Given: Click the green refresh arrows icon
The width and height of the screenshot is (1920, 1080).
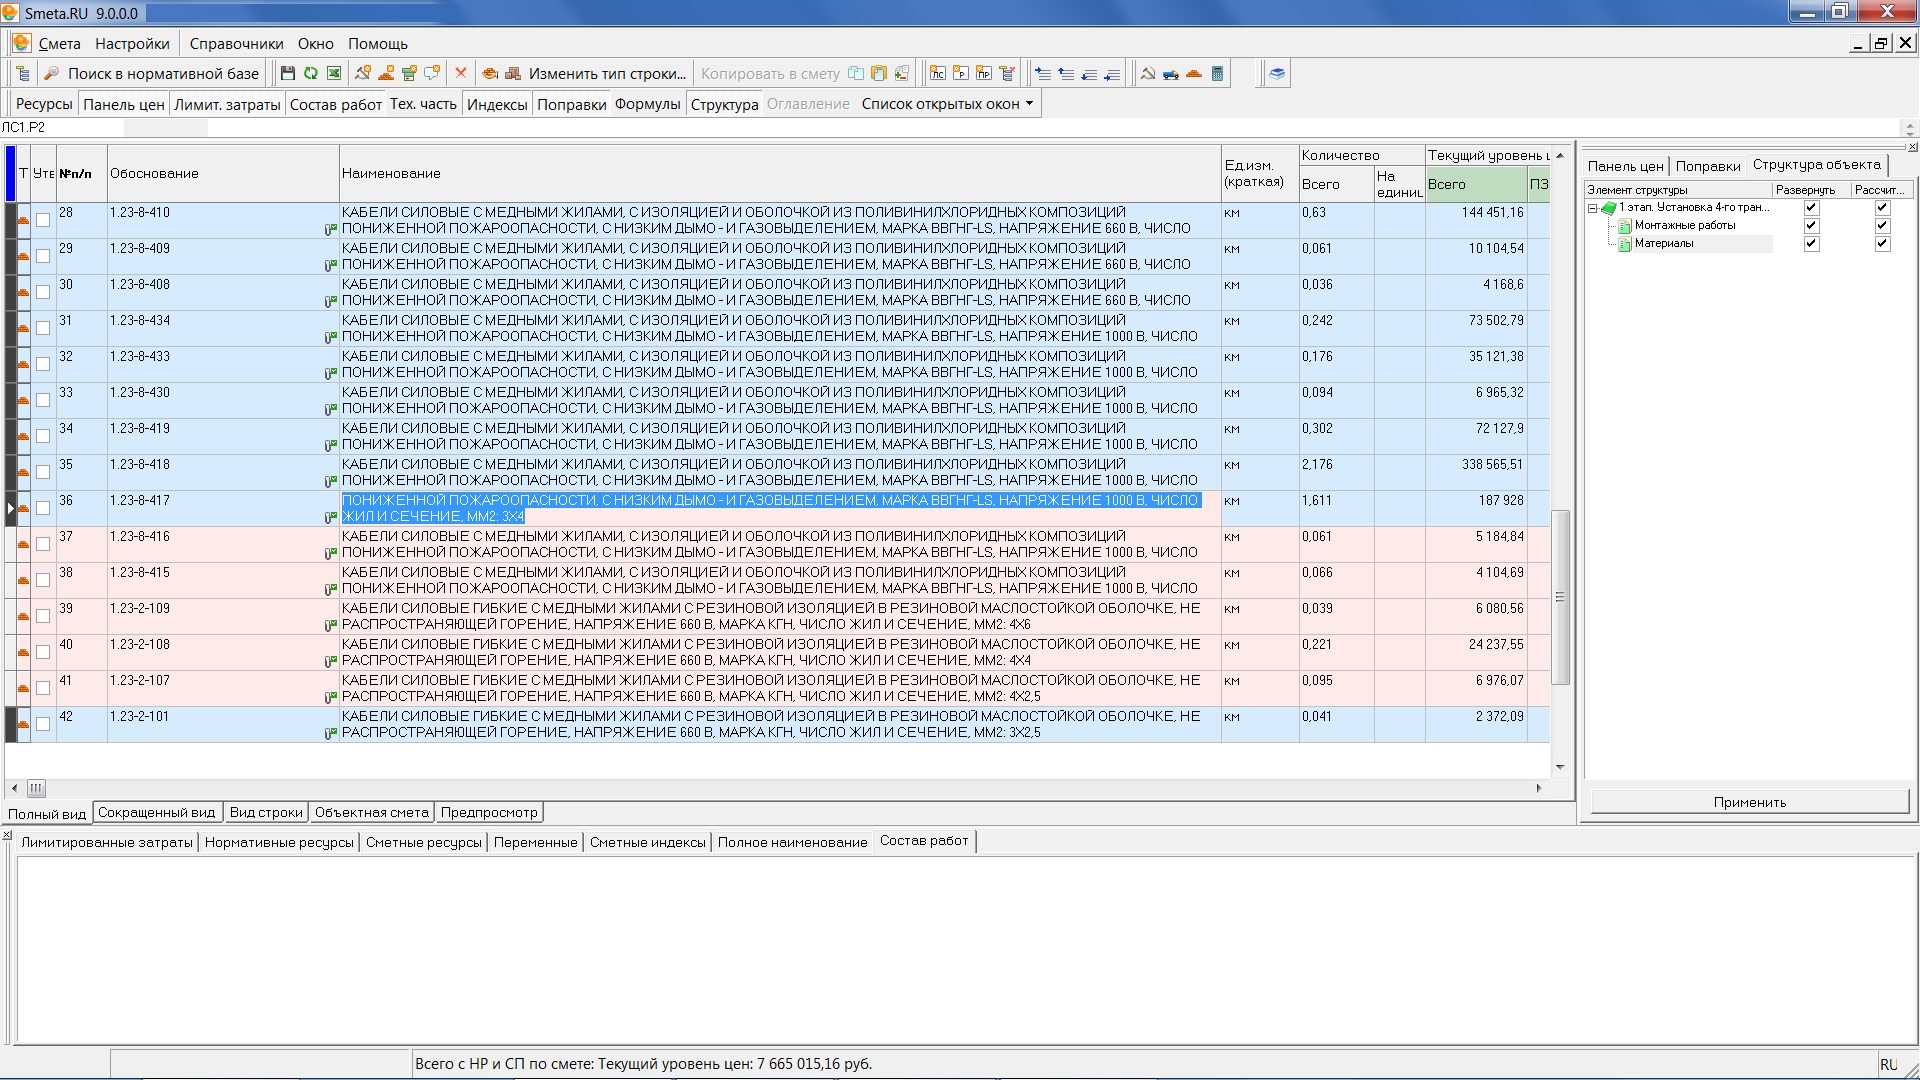Looking at the screenshot, I should [311, 73].
